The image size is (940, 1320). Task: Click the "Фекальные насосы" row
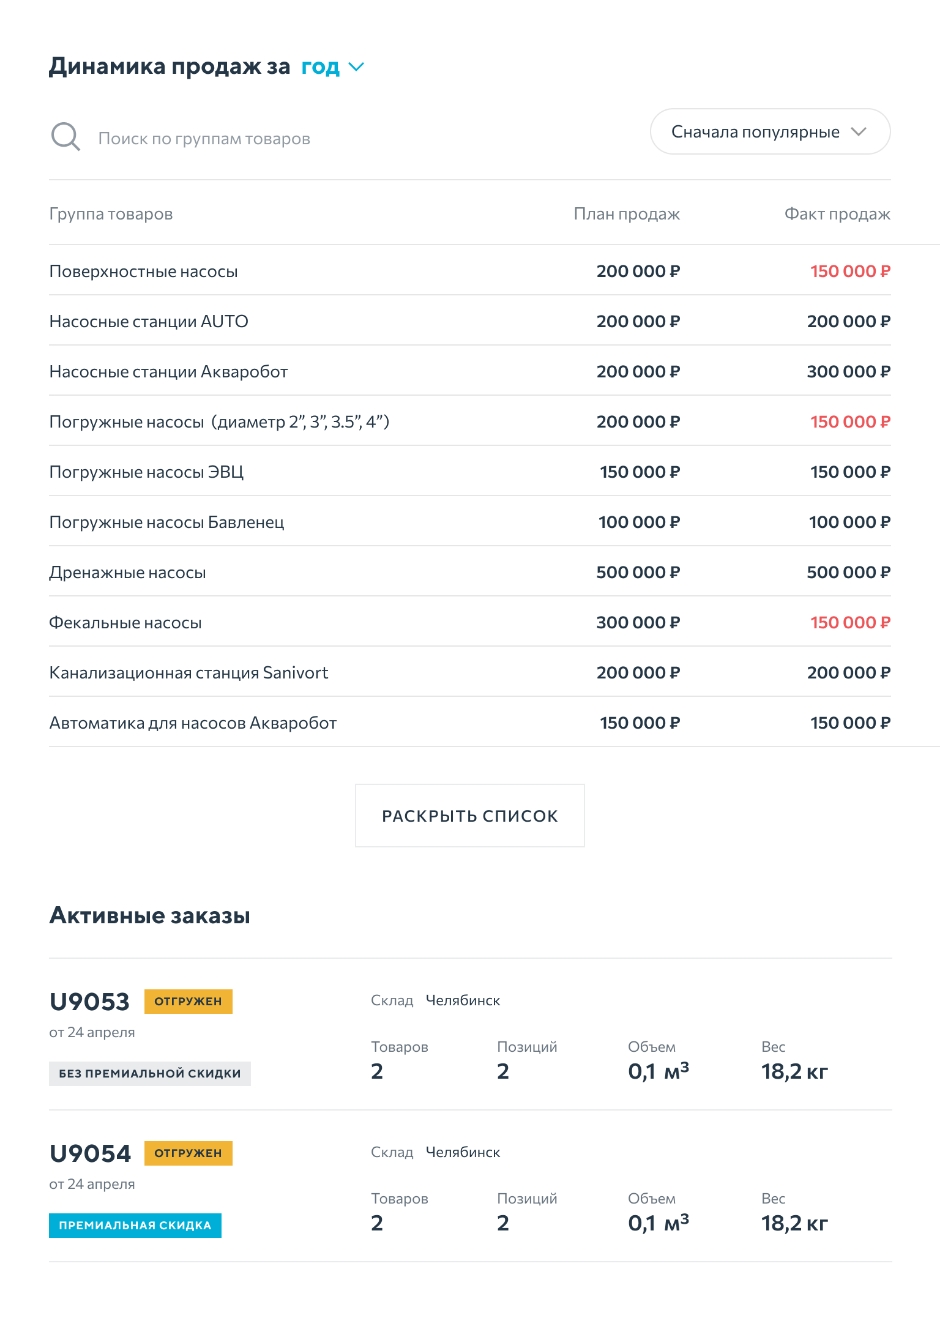(x=125, y=622)
